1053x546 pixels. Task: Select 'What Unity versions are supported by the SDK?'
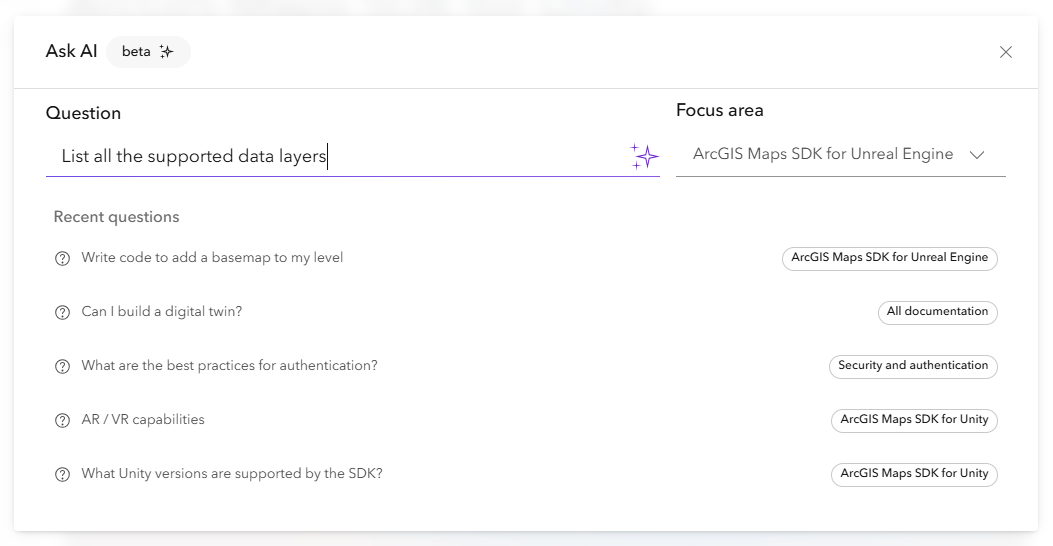[x=232, y=473]
